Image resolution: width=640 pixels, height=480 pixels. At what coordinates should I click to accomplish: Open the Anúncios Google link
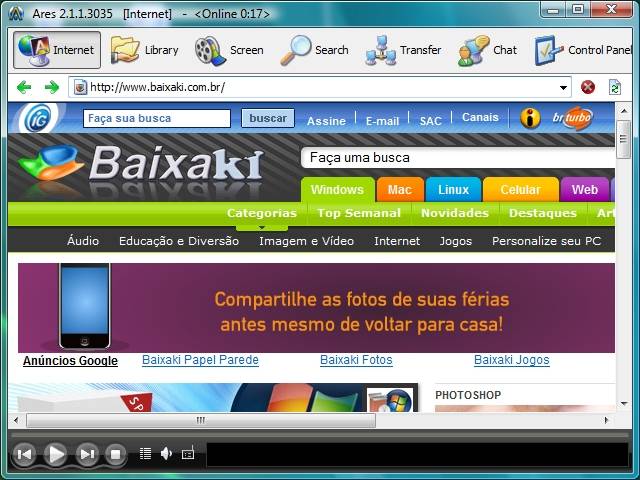70,361
